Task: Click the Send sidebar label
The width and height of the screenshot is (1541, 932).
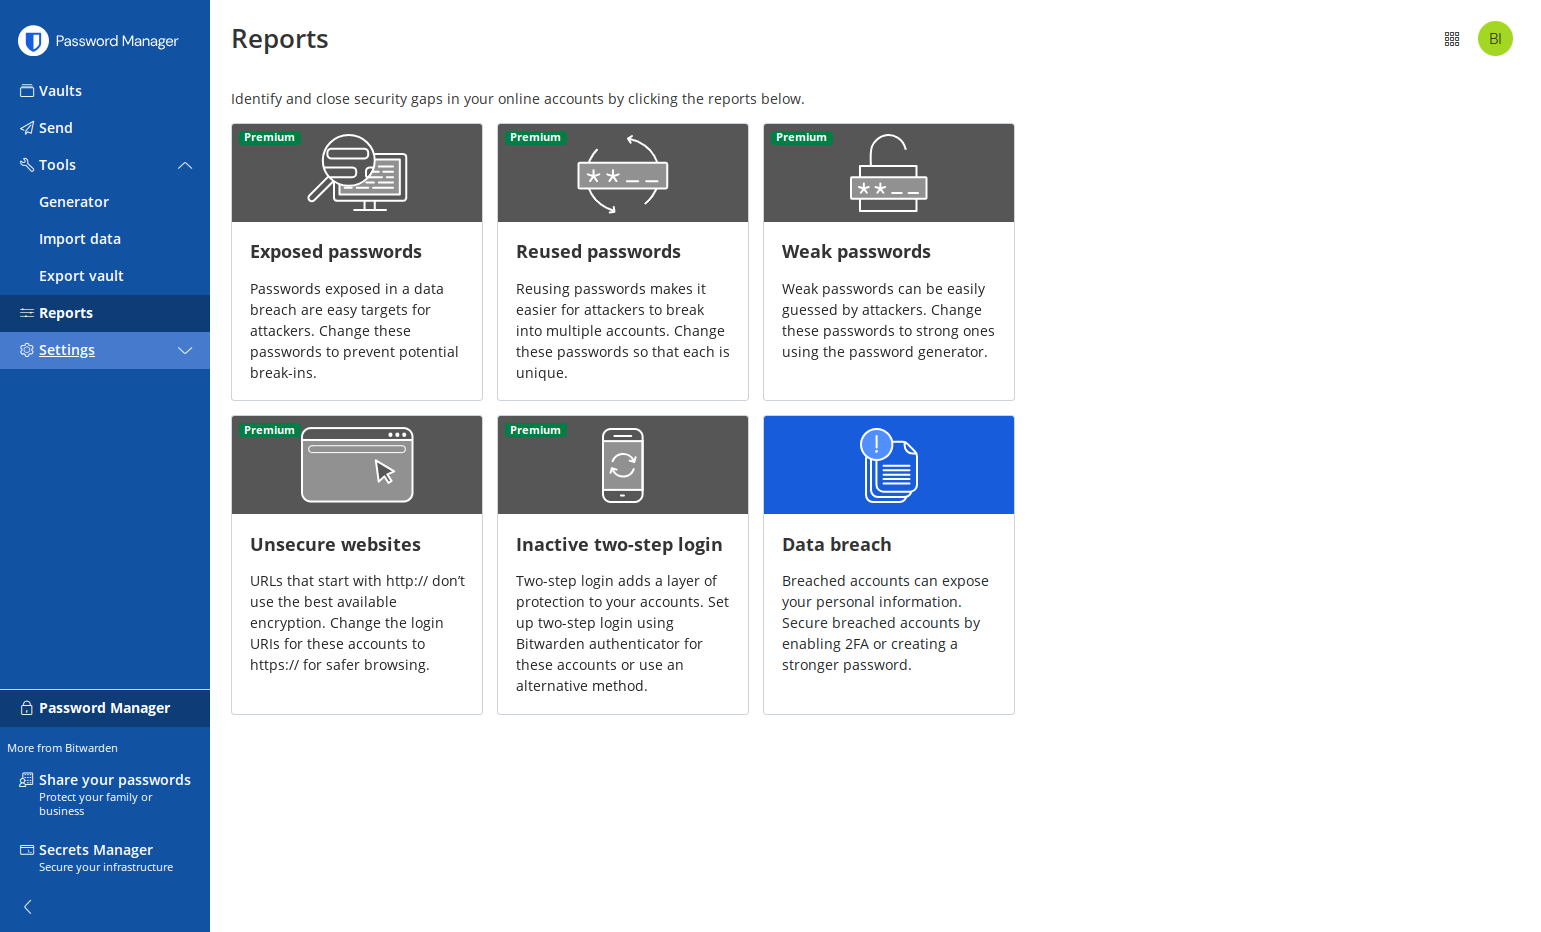Action: coord(56,128)
